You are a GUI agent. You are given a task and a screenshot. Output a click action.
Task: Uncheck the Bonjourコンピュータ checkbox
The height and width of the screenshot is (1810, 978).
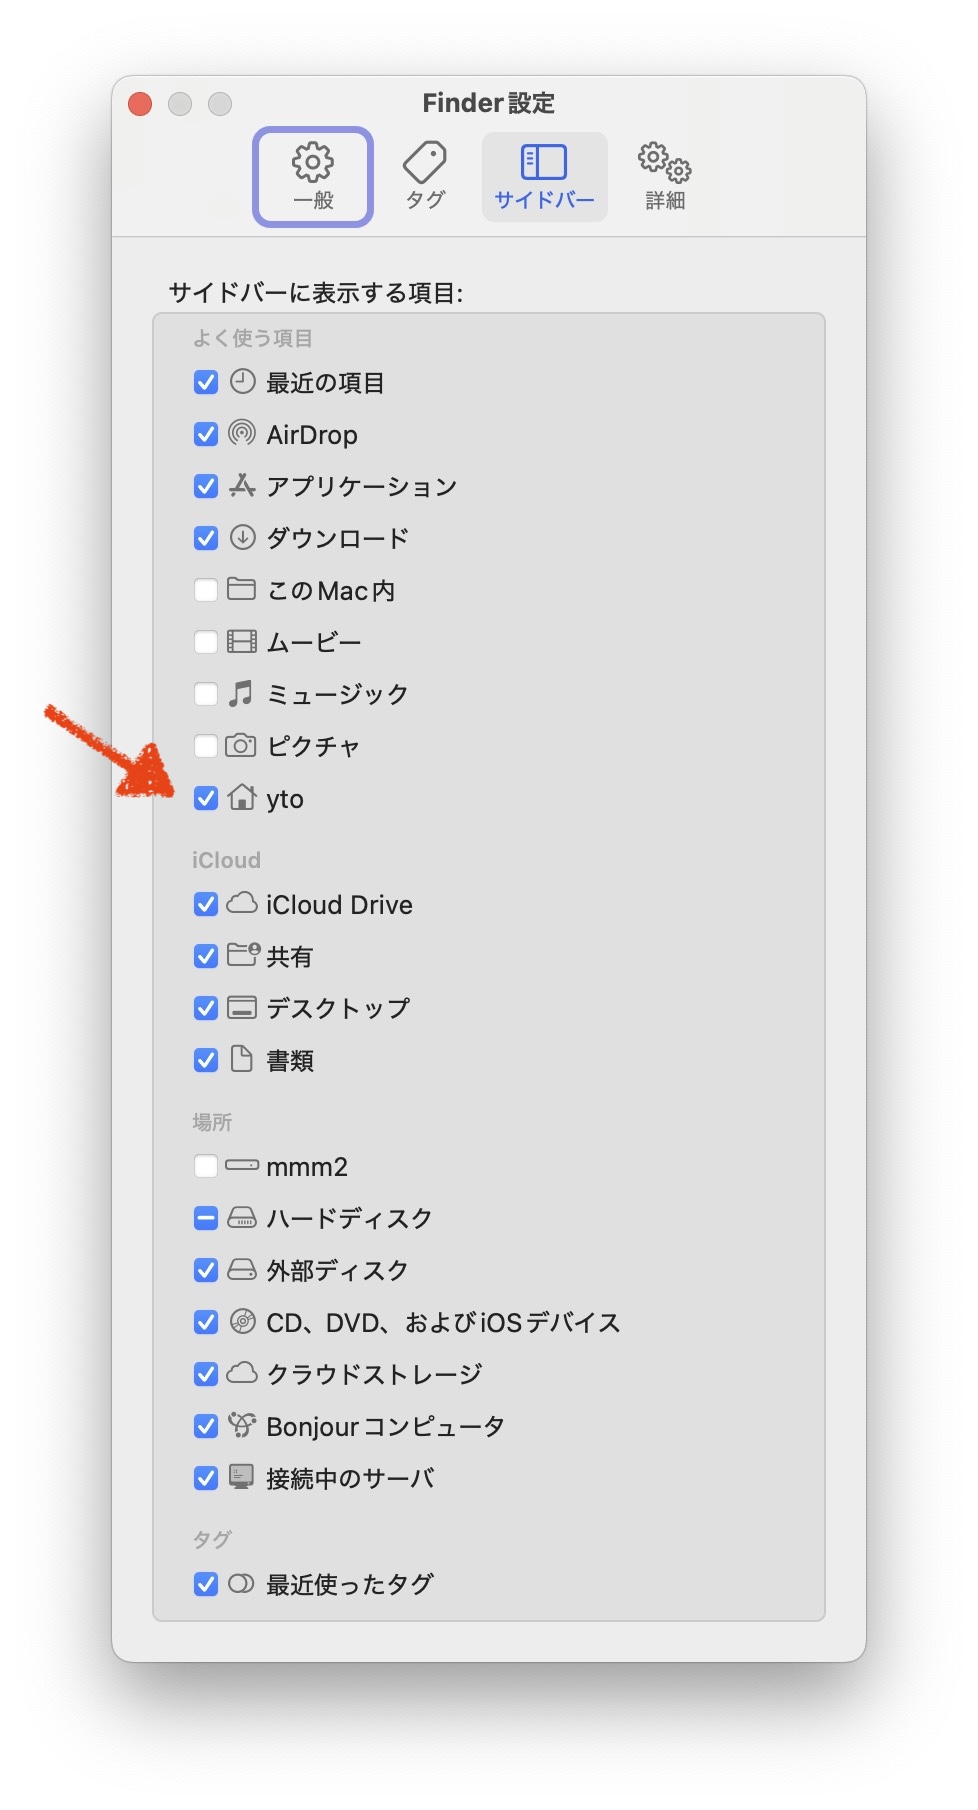pyautogui.click(x=206, y=1426)
